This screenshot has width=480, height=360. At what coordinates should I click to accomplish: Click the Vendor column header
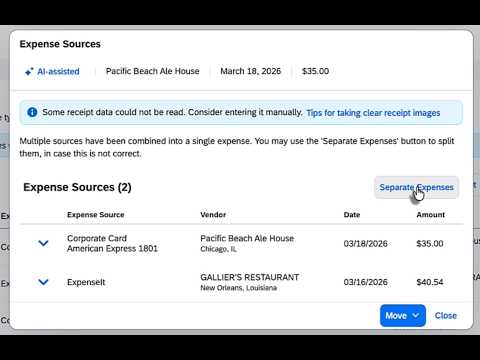pyautogui.click(x=213, y=215)
